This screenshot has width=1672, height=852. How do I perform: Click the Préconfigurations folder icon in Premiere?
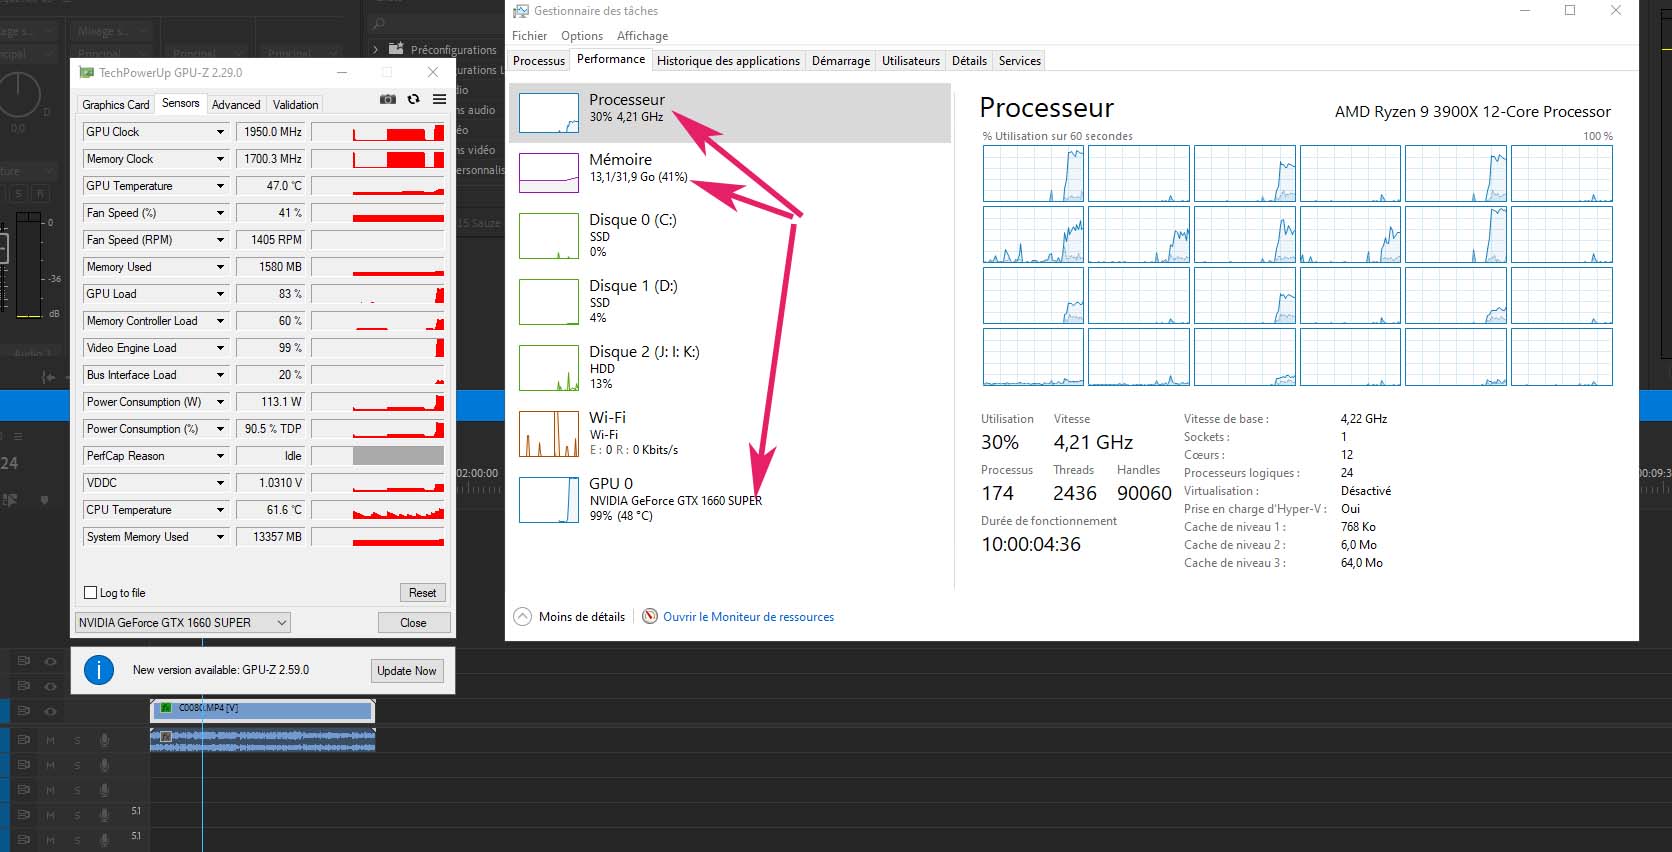[396, 49]
